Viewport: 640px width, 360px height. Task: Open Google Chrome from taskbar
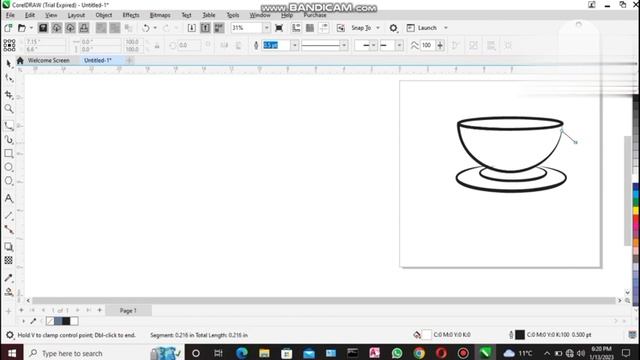419,353
